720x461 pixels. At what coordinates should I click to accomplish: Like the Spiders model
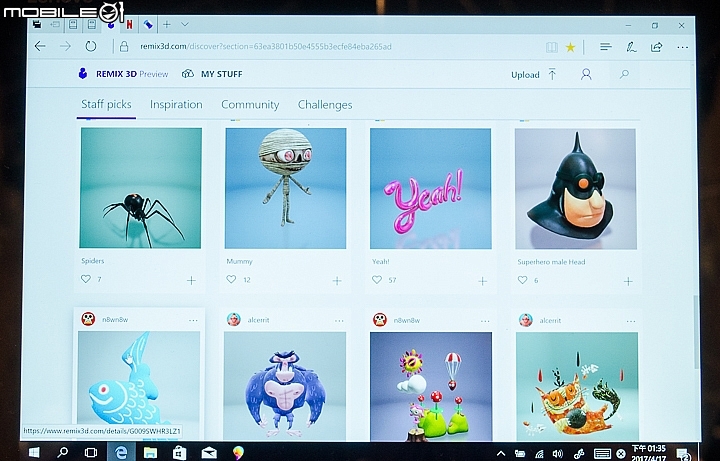tap(86, 279)
